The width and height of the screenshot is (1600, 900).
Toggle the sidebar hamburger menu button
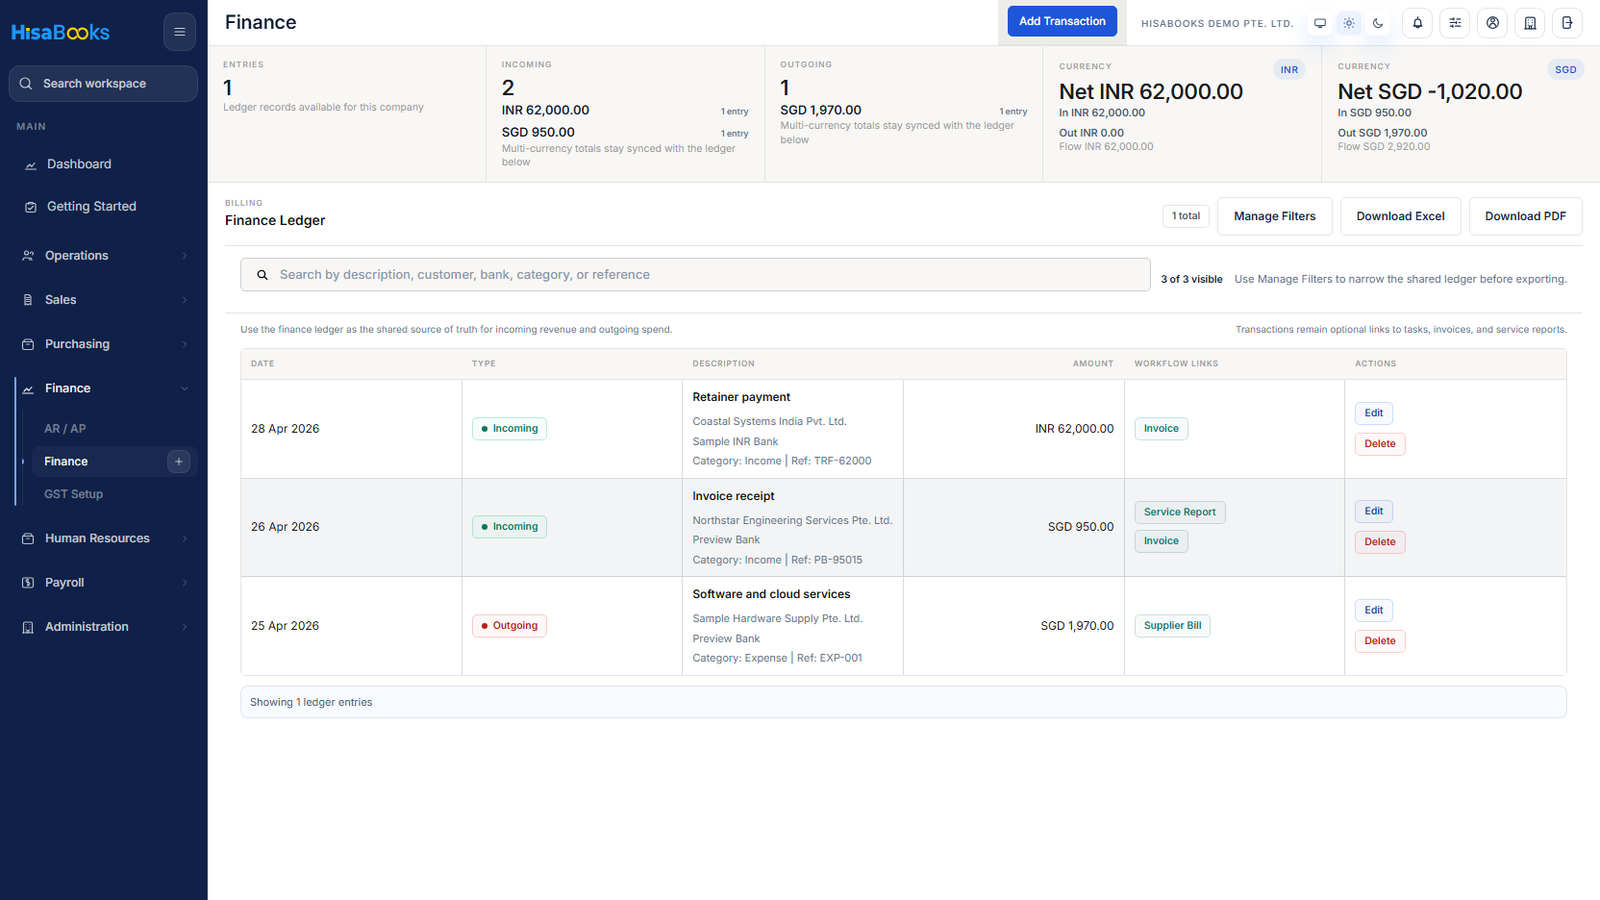click(180, 32)
